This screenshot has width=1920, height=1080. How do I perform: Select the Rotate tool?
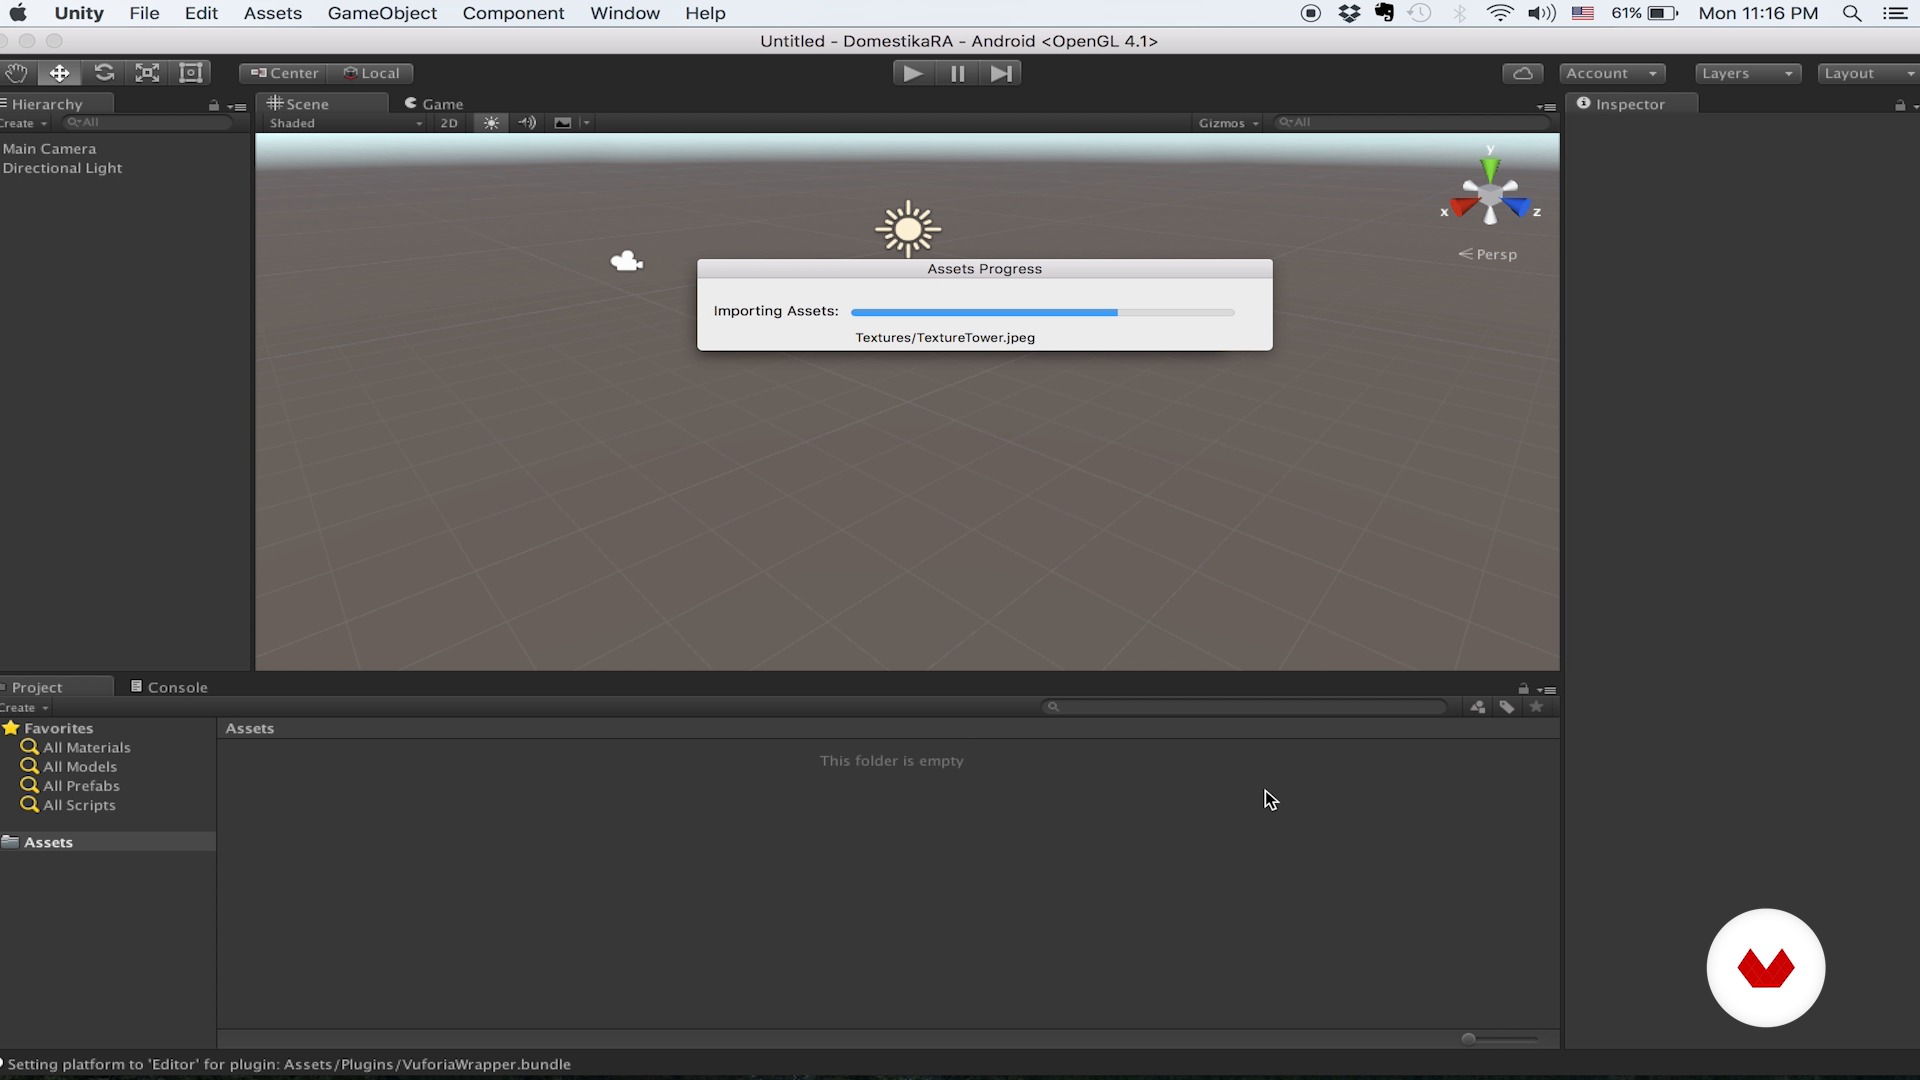(104, 73)
